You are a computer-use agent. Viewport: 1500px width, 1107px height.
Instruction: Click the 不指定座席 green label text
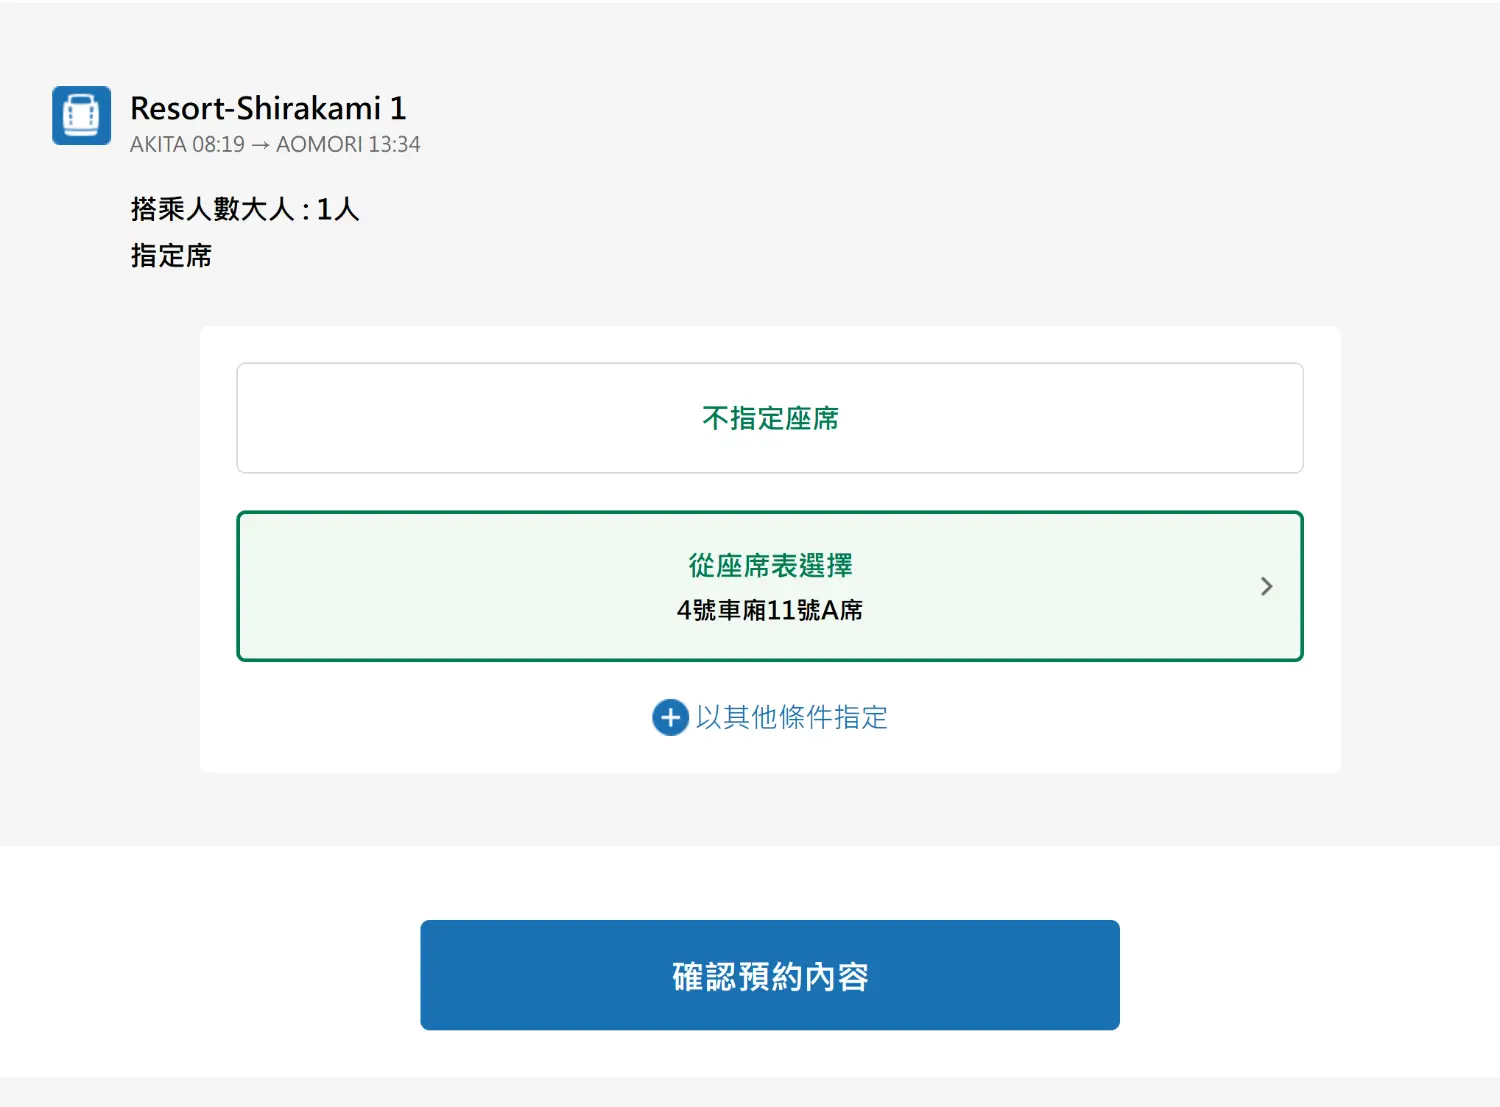coord(770,418)
